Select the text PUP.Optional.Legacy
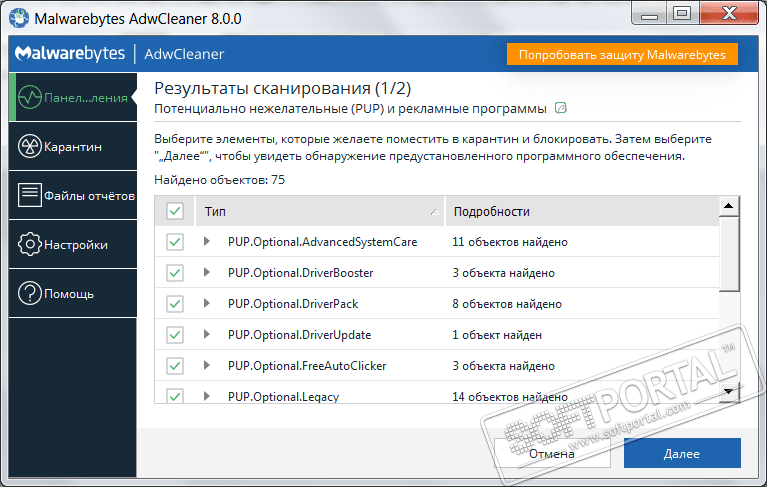Viewport: 767px width, 487px height. (283, 397)
